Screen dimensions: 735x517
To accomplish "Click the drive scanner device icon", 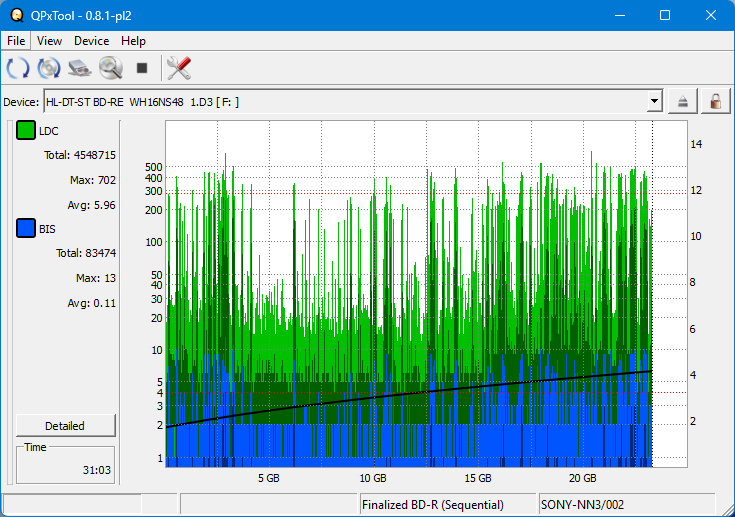I will click(80, 68).
